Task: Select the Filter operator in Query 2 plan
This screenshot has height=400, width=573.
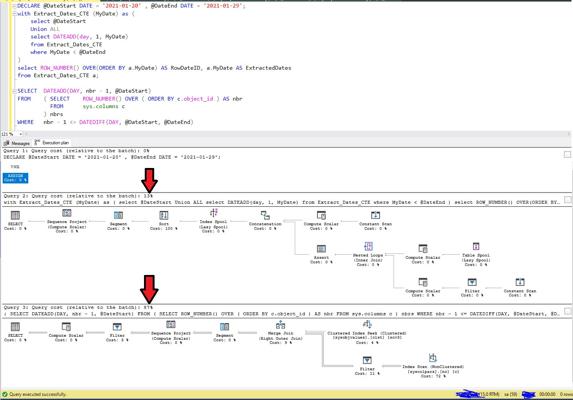Action: click(472, 288)
